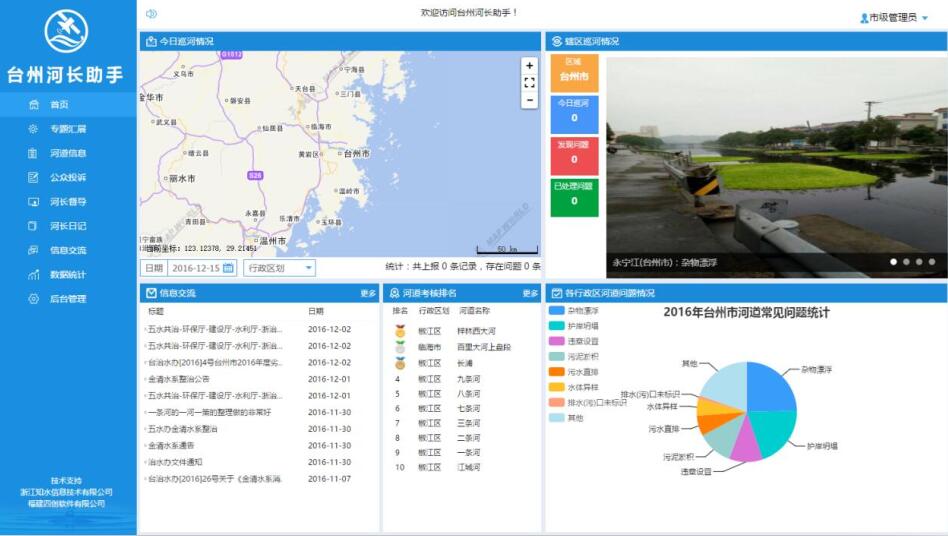The image size is (948, 536).
Task: Open 金清水系整治公告 article link
Action: [x=179, y=379]
